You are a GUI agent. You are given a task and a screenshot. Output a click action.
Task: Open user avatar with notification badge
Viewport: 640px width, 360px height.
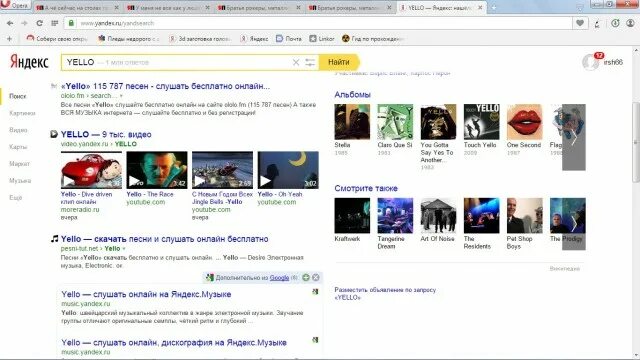(591, 62)
